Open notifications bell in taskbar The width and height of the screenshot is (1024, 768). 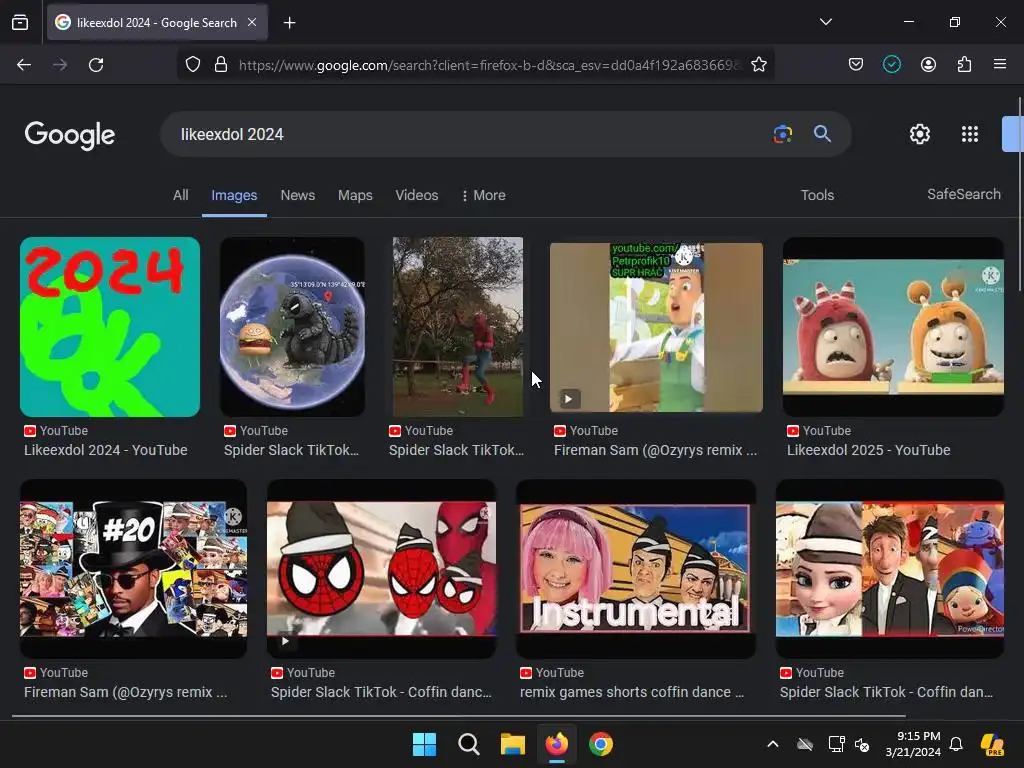(956, 744)
